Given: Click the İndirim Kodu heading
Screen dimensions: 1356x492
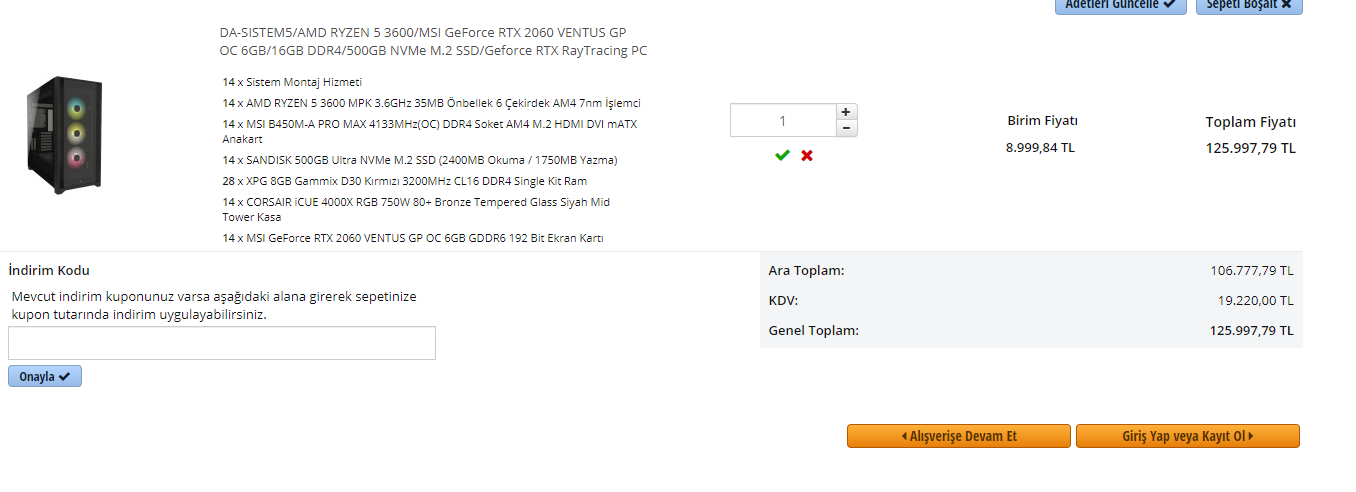Looking at the screenshot, I should click(49, 270).
